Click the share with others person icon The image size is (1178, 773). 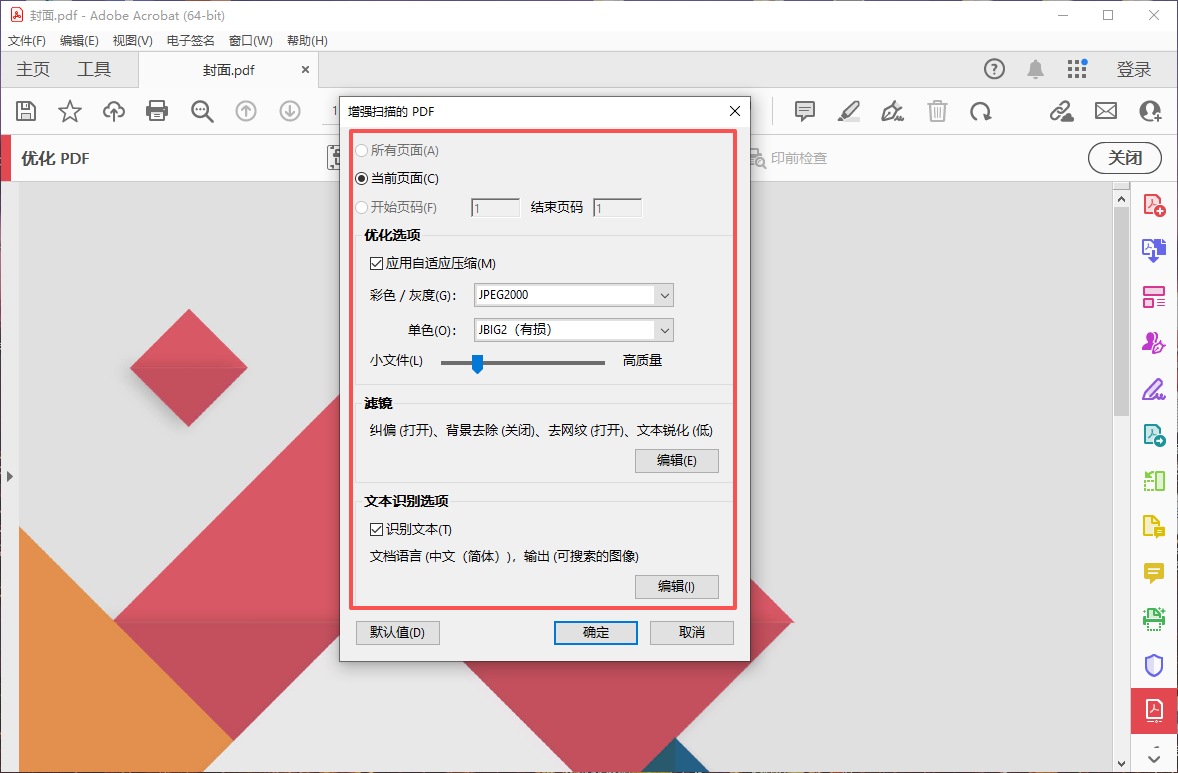click(1150, 111)
